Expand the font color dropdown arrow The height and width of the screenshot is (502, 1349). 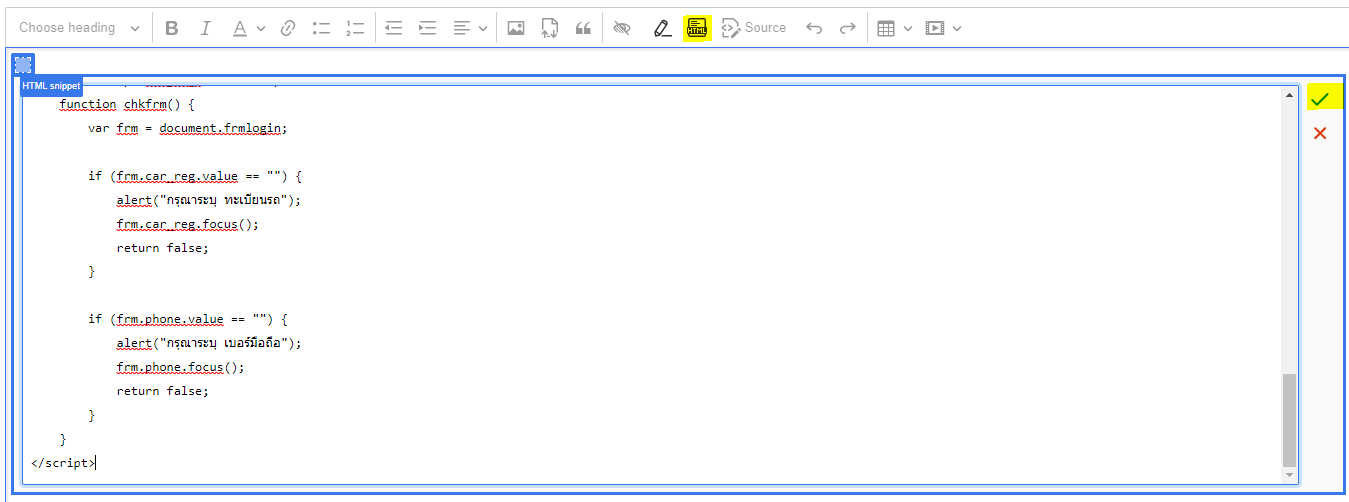(261, 28)
